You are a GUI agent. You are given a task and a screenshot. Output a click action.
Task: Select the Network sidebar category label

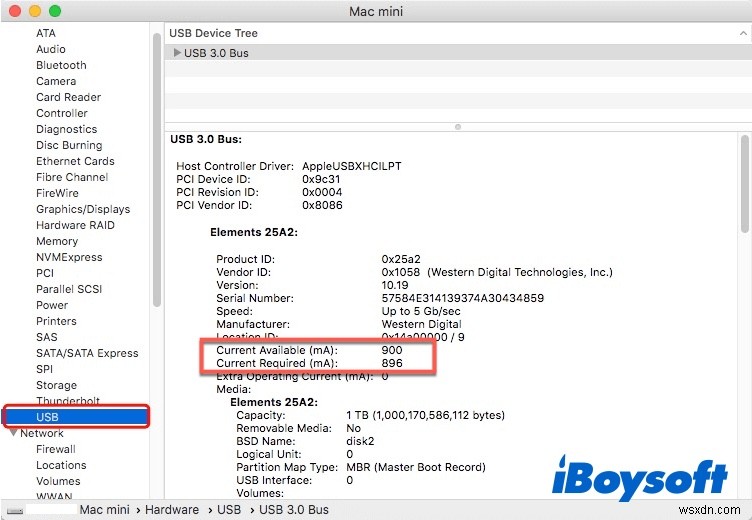click(x=42, y=433)
